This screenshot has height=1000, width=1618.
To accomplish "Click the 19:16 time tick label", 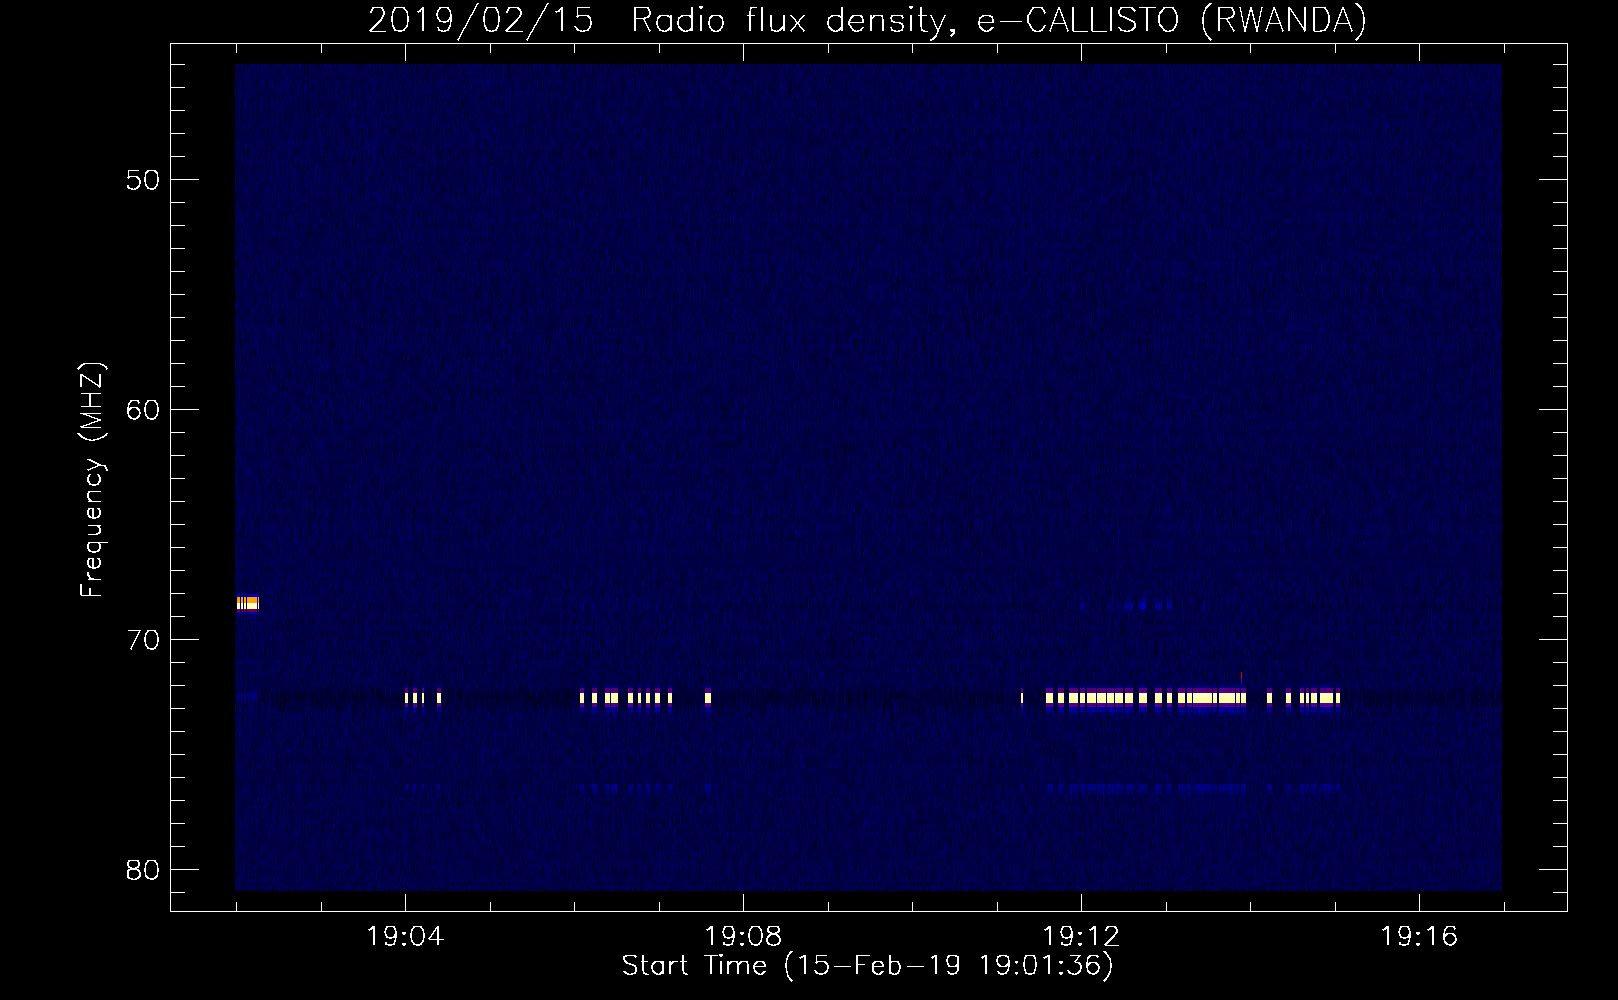I will [1419, 936].
